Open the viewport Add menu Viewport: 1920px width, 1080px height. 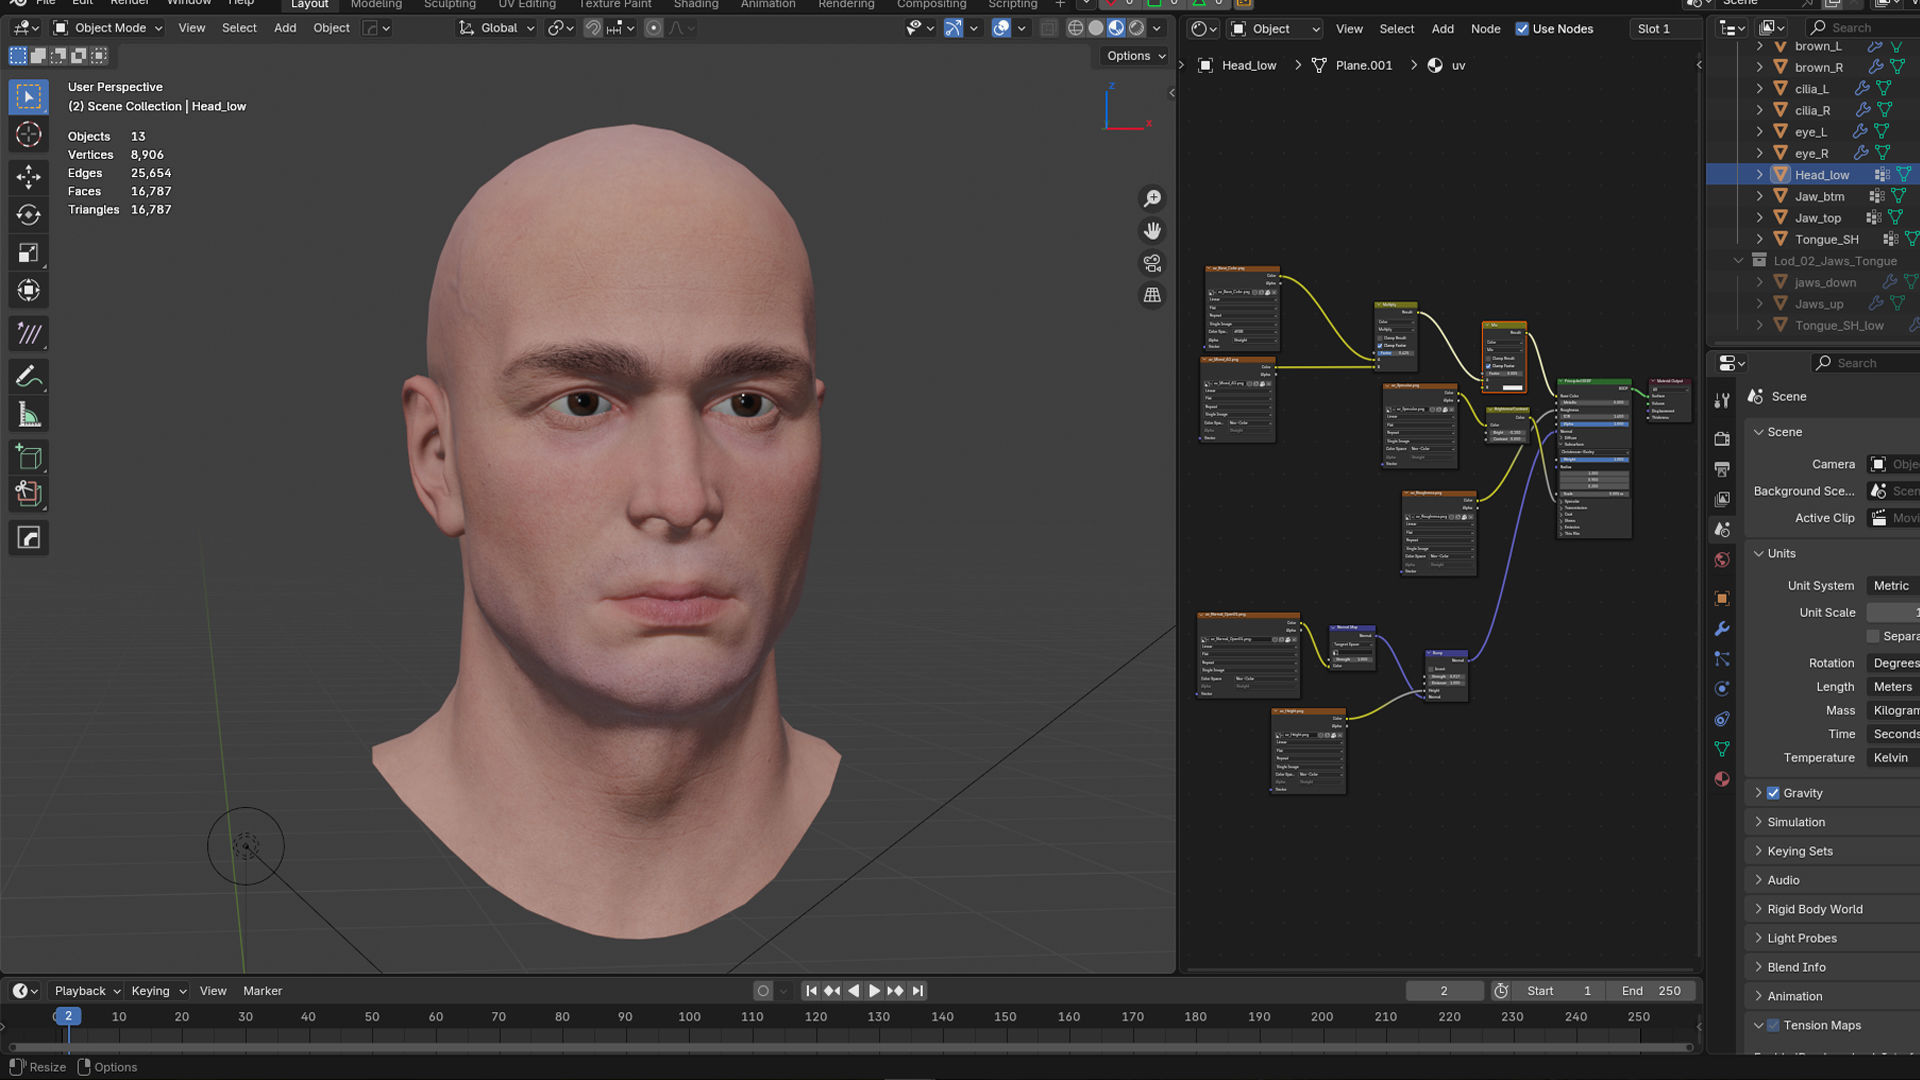click(x=285, y=28)
